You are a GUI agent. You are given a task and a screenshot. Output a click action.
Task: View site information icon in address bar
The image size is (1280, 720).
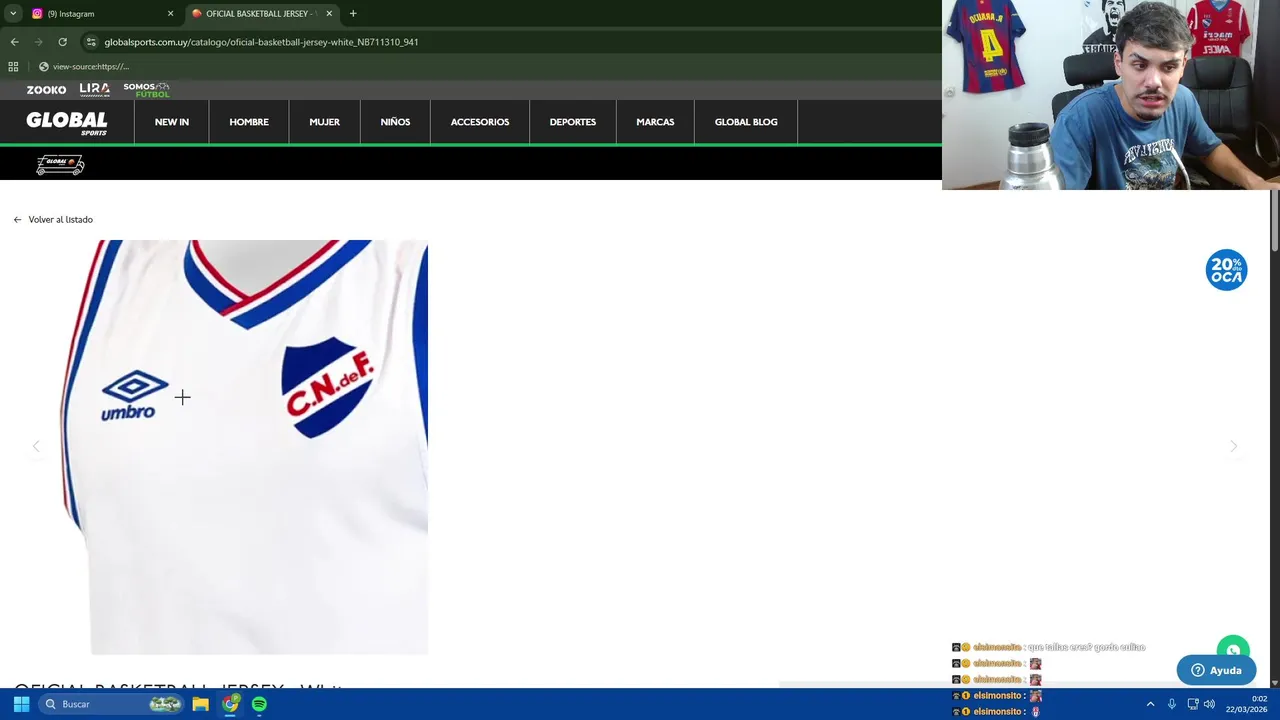pyautogui.click(x=91, y=42)
